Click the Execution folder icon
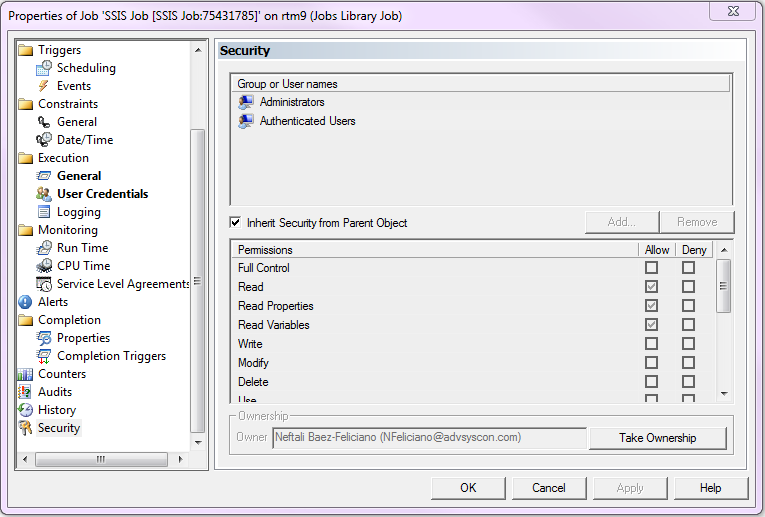The width and height of the screenshot is (765, 517). coord(25,159)
